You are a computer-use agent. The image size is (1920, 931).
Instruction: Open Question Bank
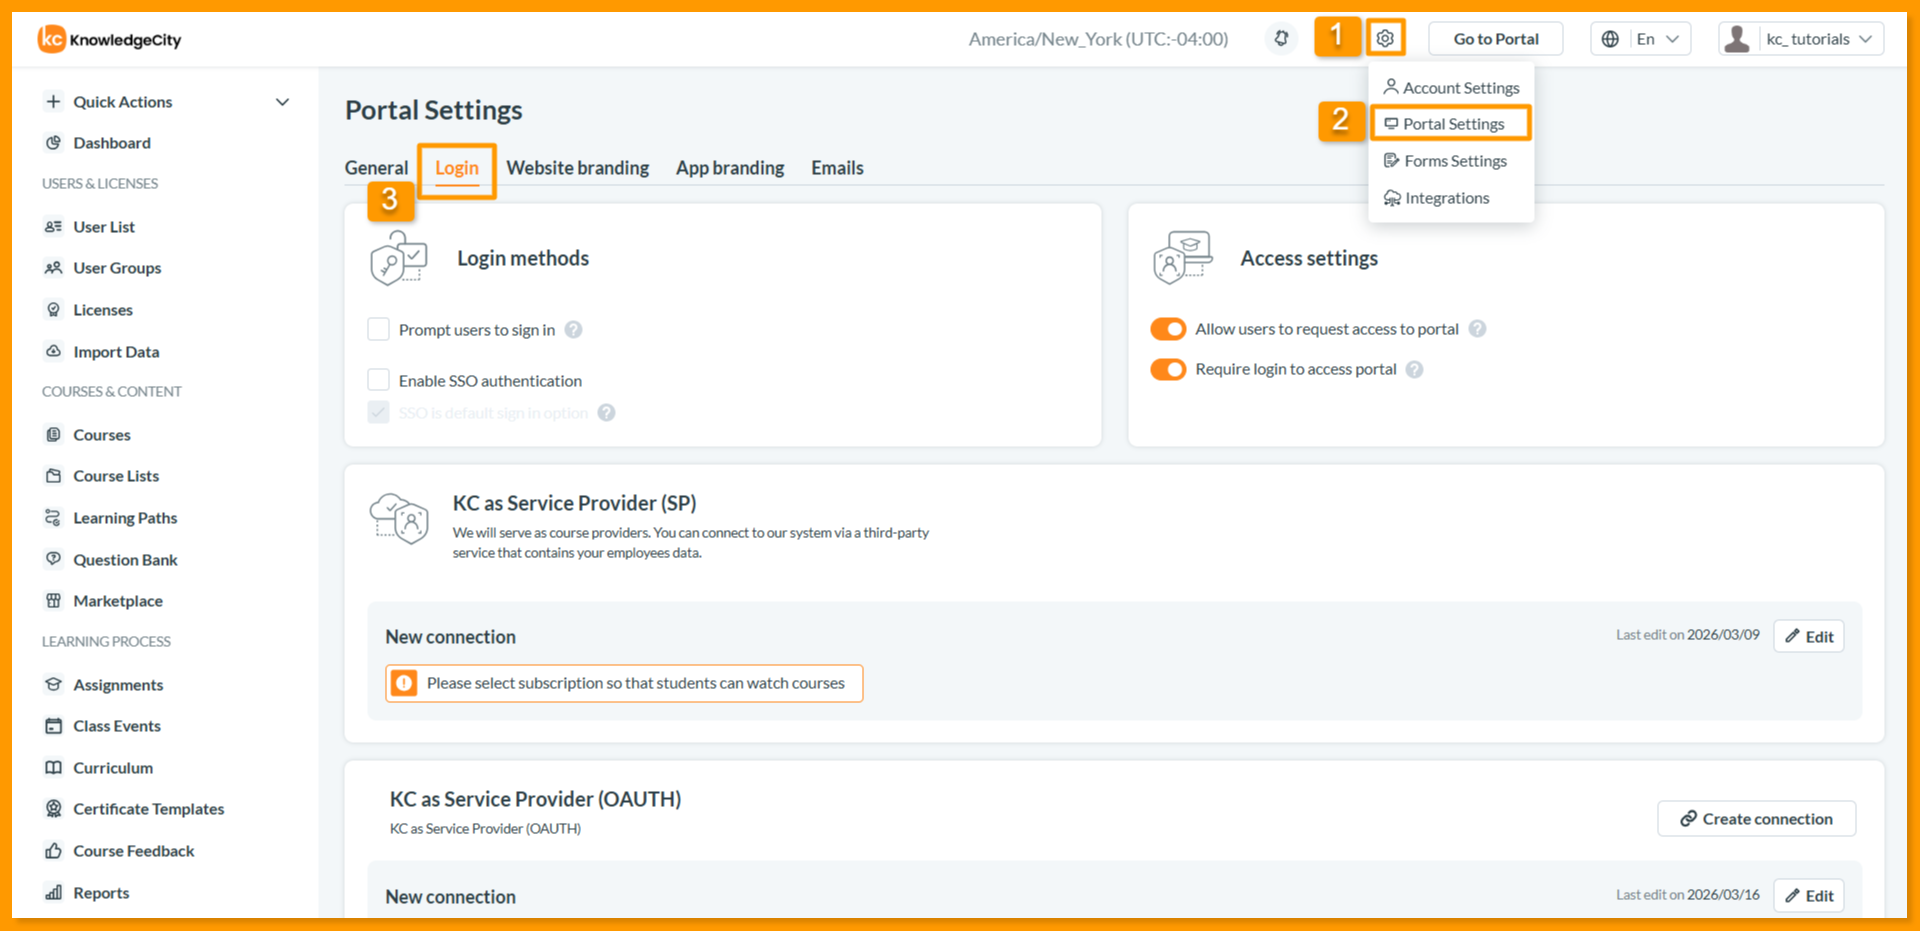(x=125, y=560)
